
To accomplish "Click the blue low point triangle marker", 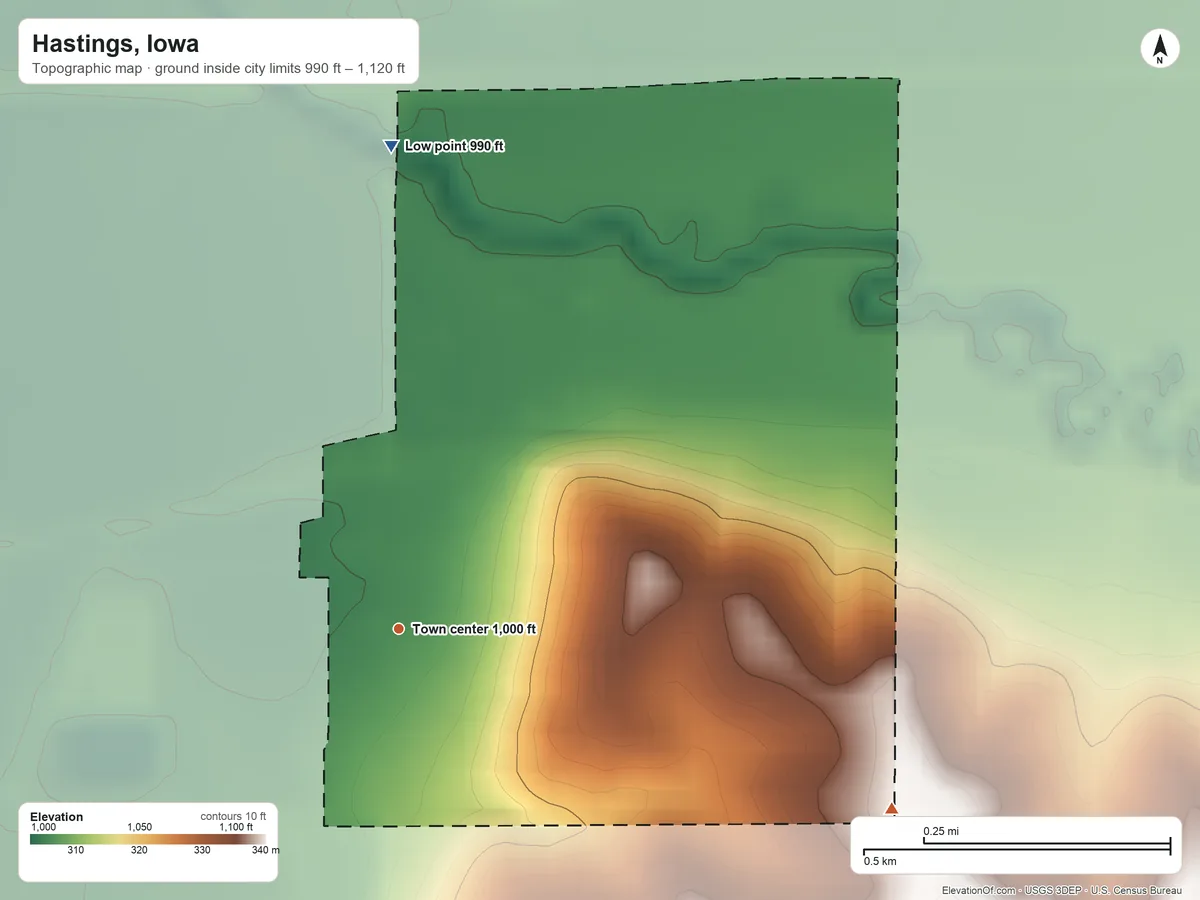I will point(391,147).
